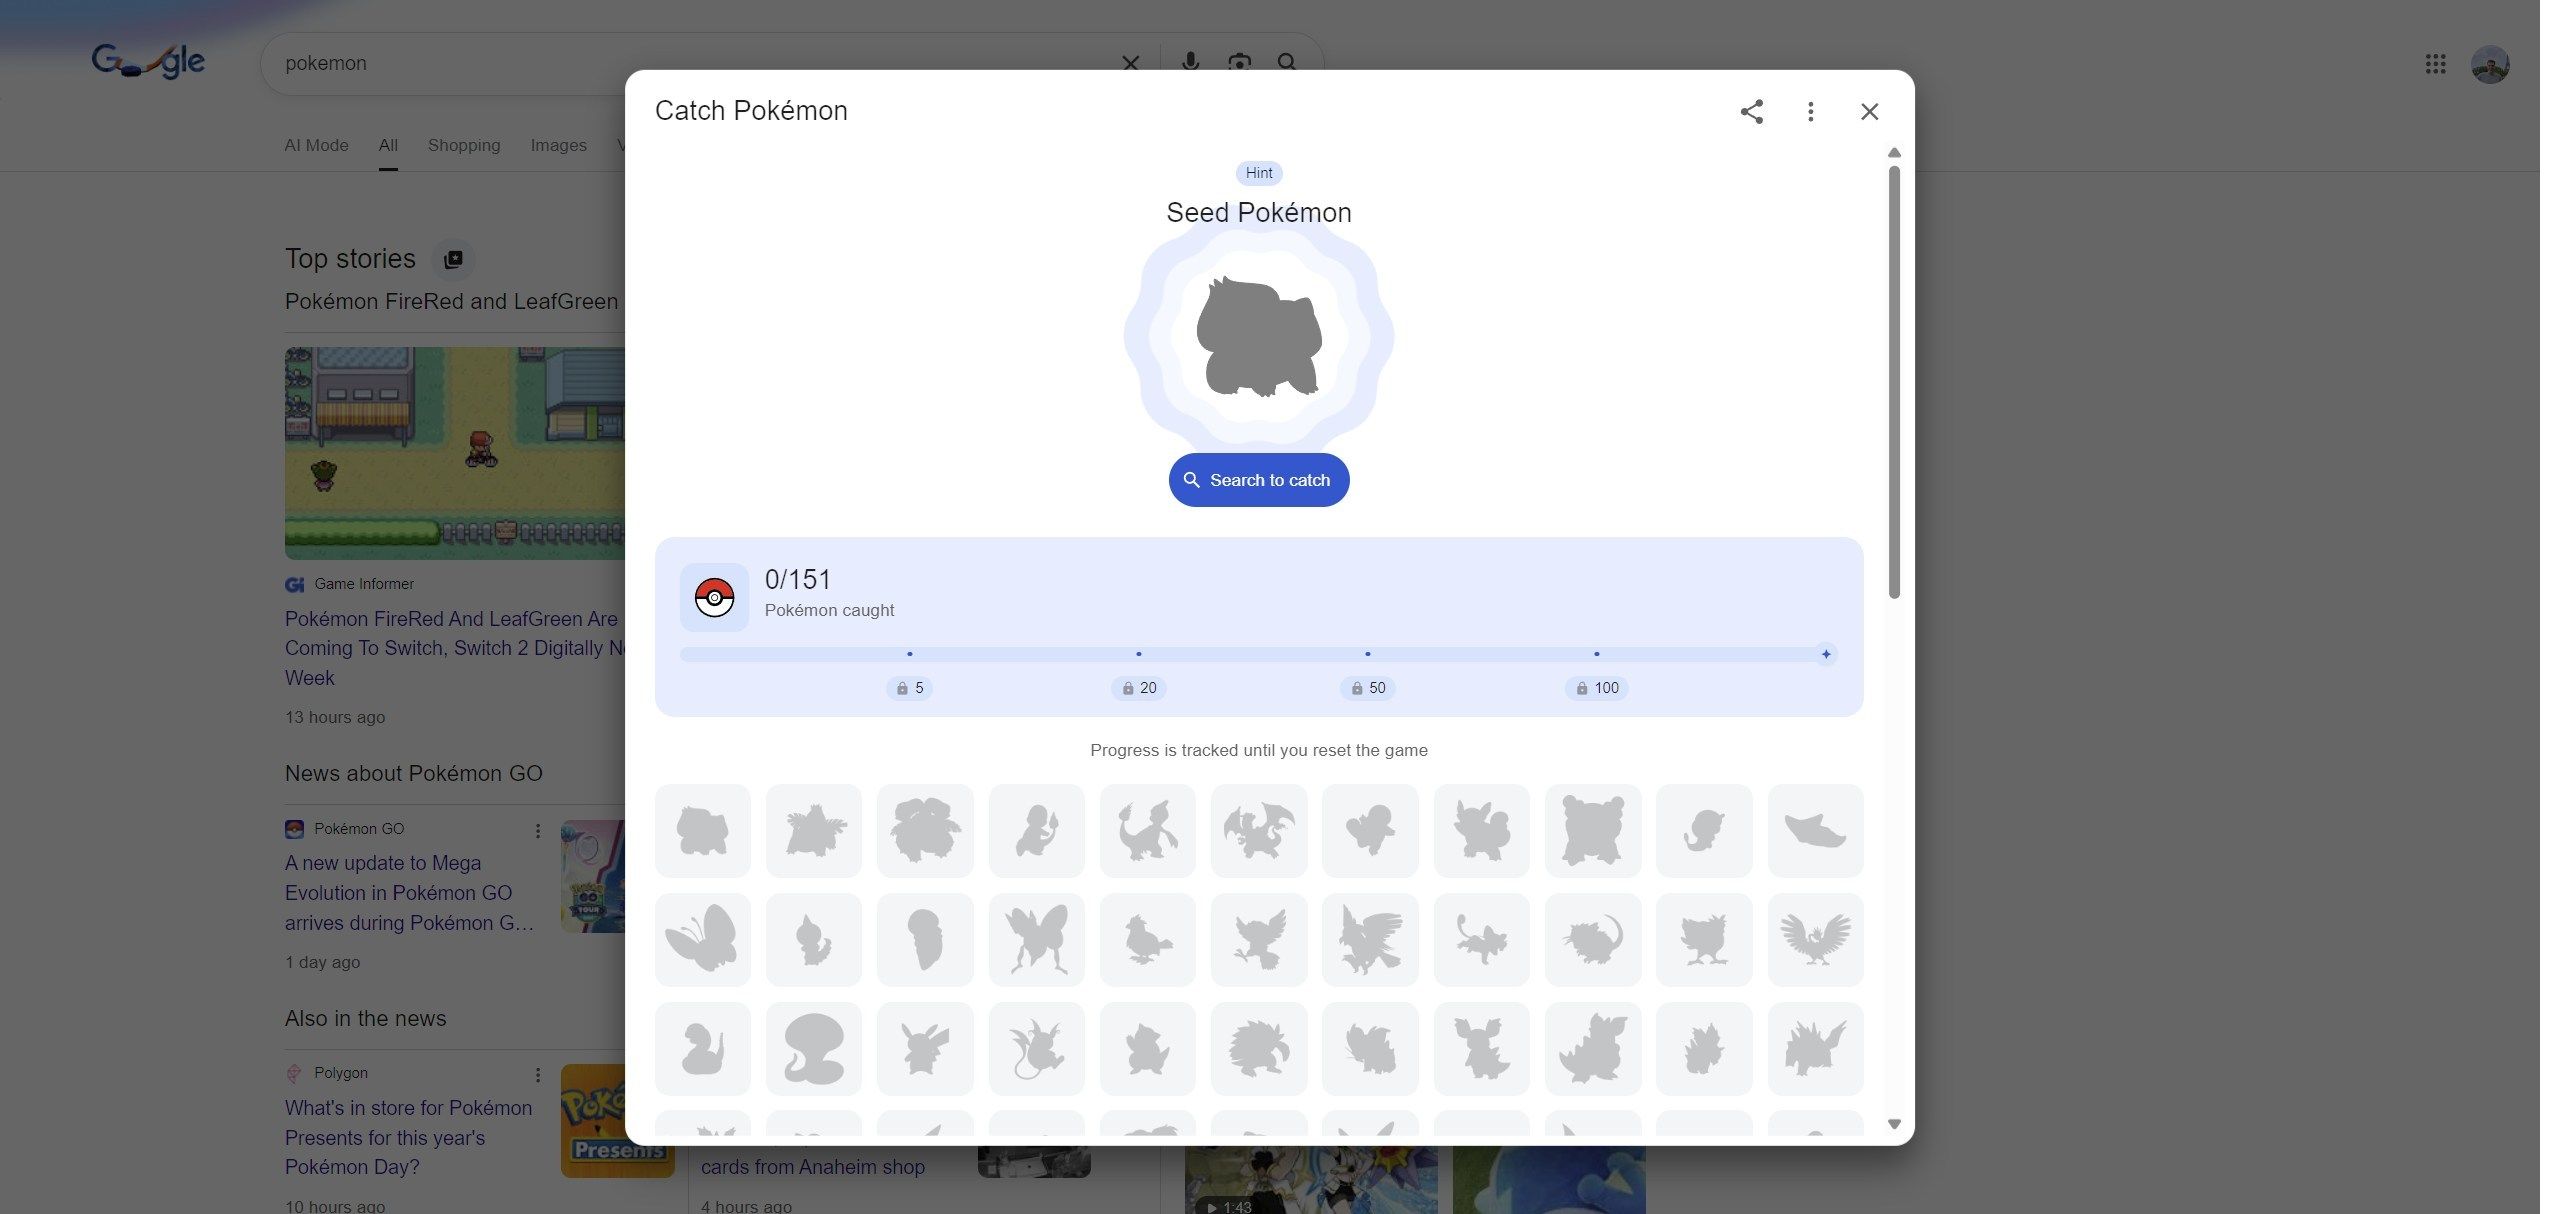Select the Pikachu silhouette tile
The image size is (2560, 1214).
point(925,1049)
